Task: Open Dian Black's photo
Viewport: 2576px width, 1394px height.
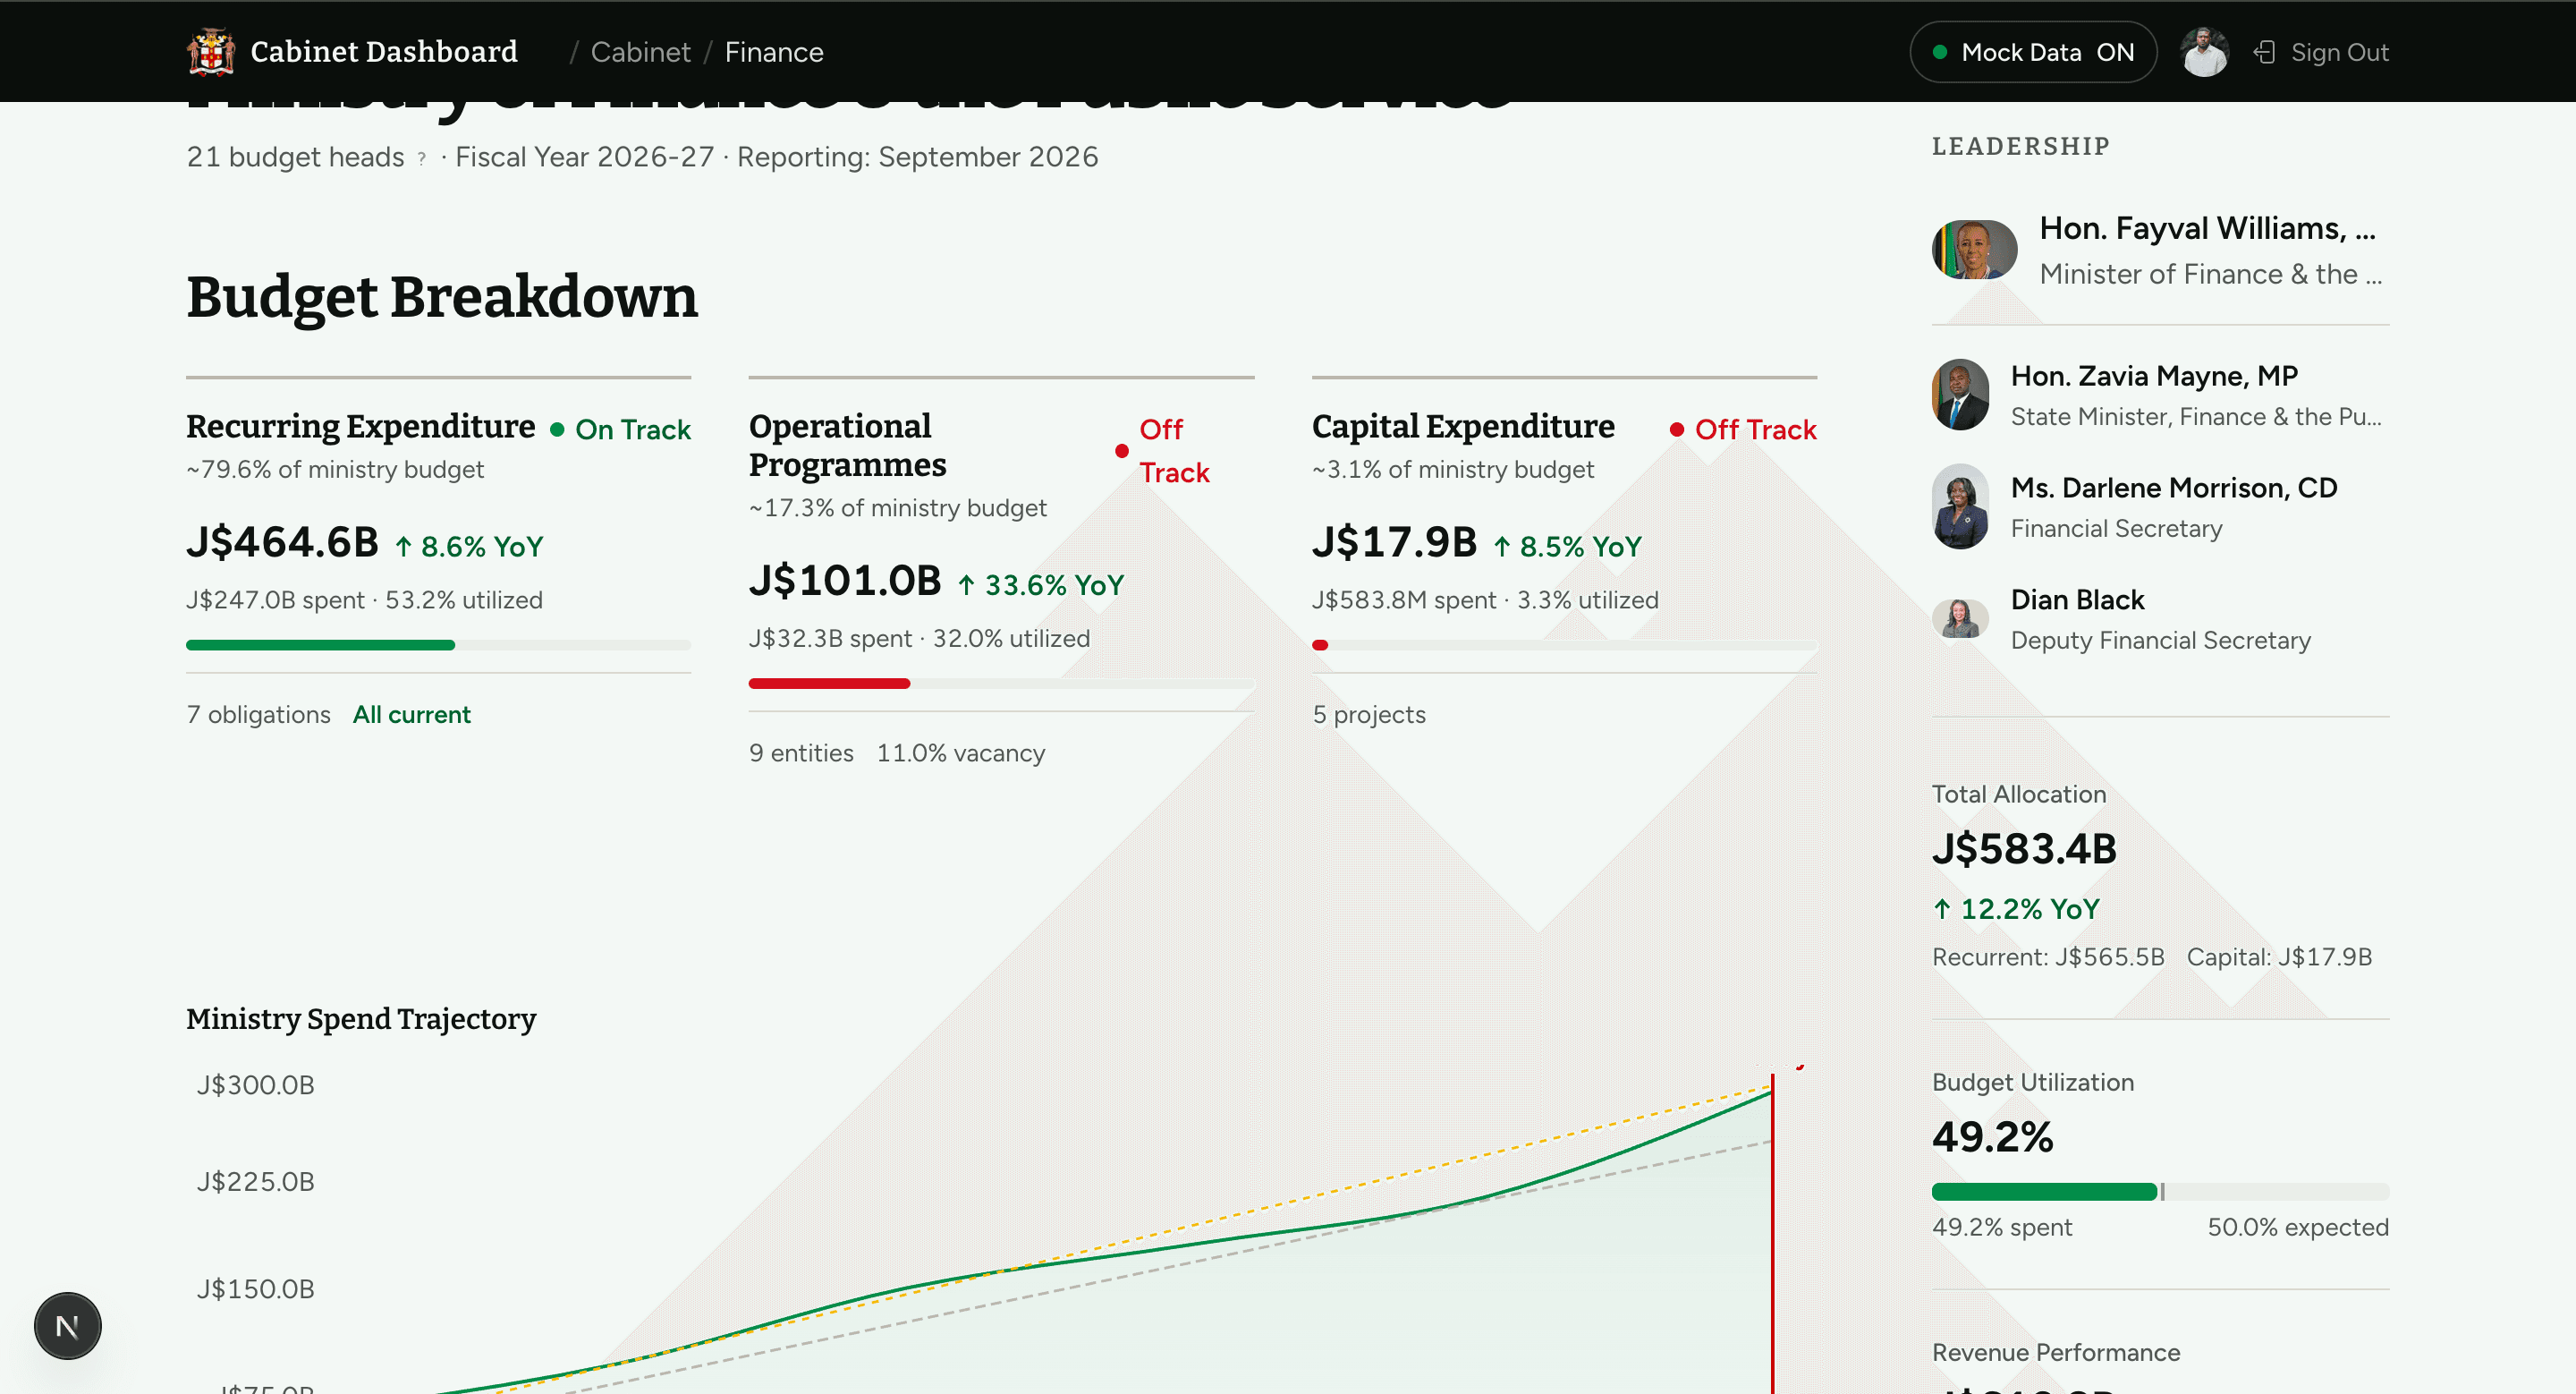Action: coord(1961,619)
